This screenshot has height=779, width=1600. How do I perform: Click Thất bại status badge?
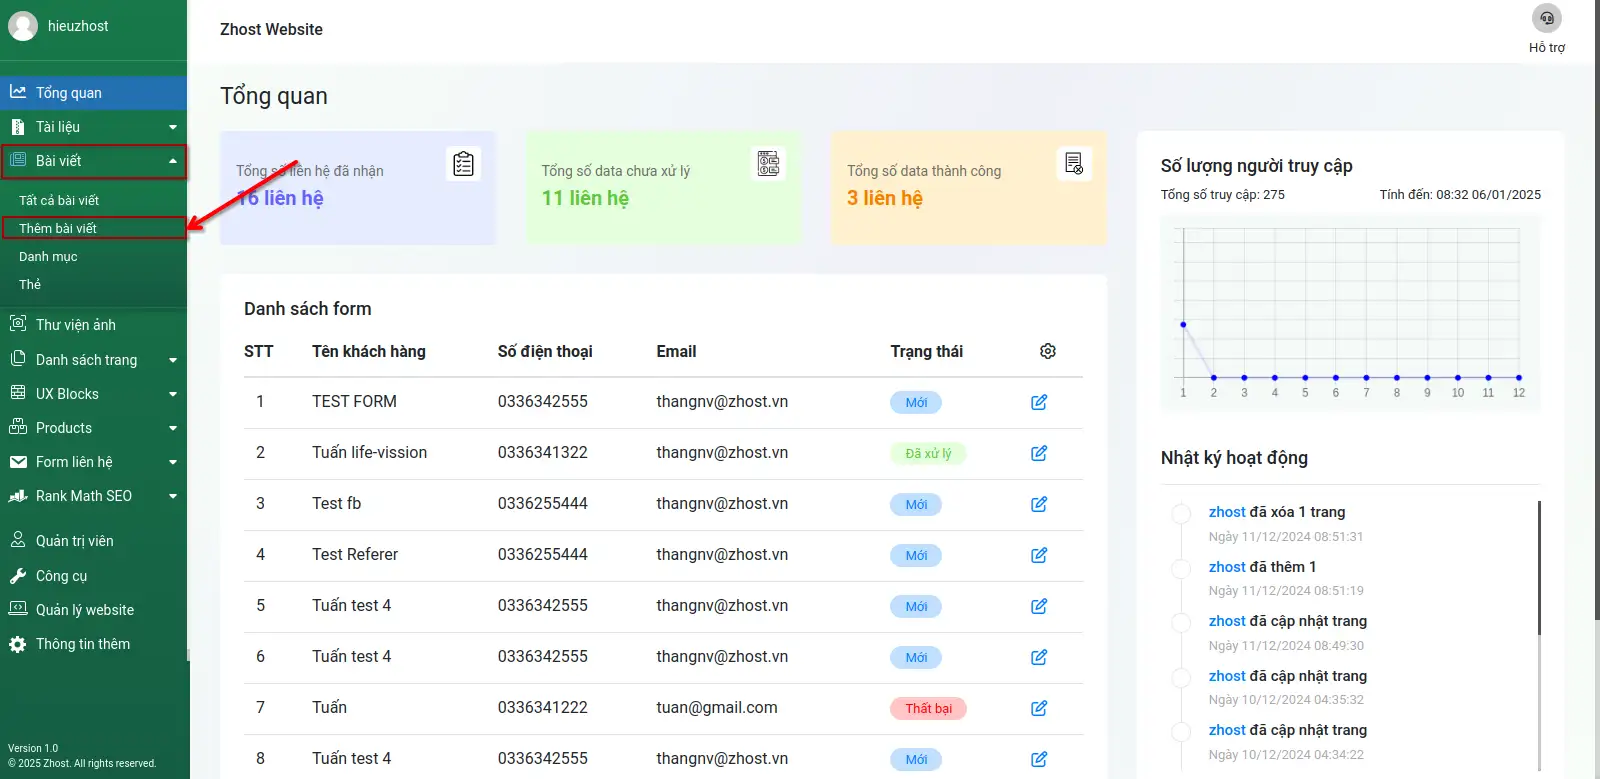[x=928, y=708]
